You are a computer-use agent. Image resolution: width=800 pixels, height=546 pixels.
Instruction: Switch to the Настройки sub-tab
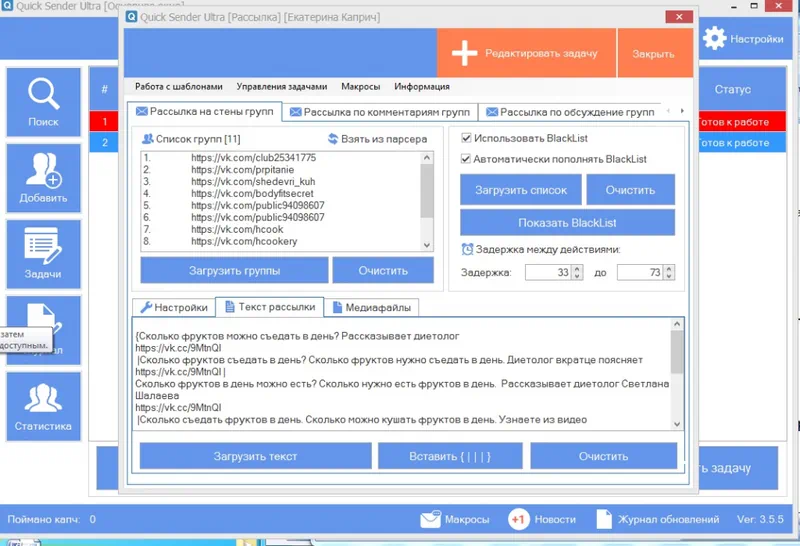pyautogui.click(x=174, y=308)
